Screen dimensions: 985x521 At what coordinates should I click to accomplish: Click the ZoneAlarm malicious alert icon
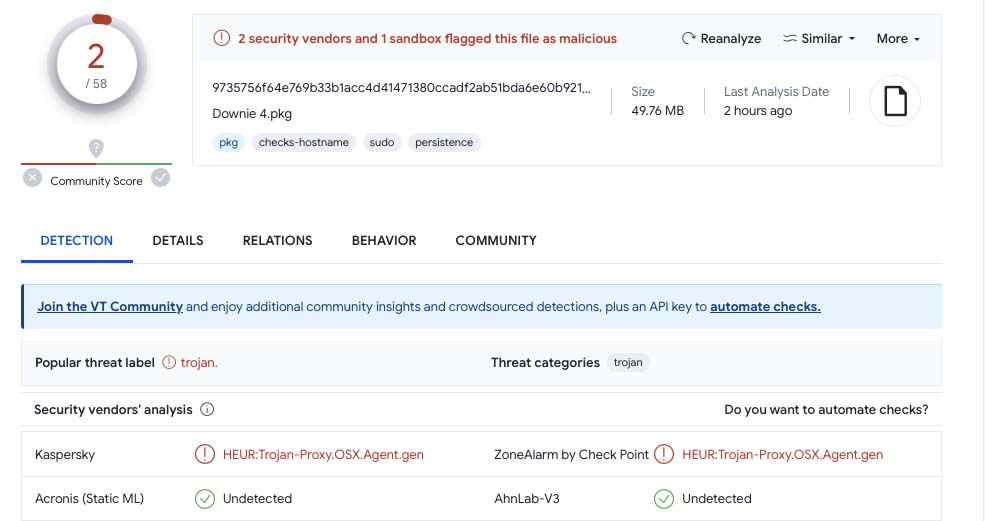664,454
